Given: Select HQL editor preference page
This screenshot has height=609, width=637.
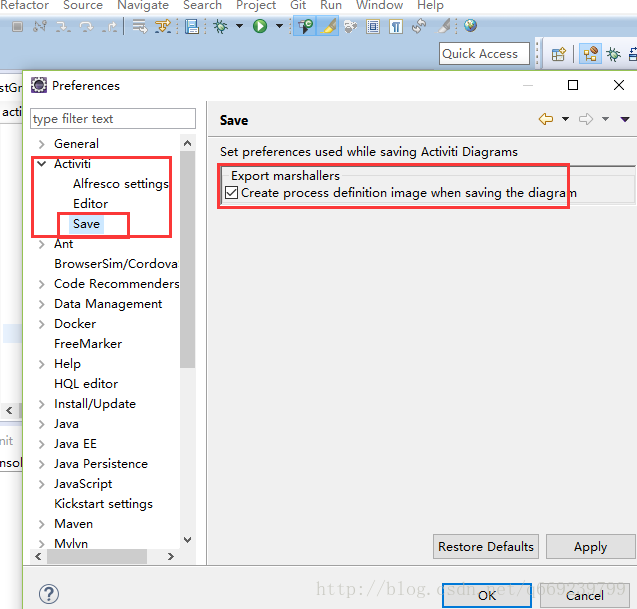Looking at the screenshot, I should pos(86,384).
